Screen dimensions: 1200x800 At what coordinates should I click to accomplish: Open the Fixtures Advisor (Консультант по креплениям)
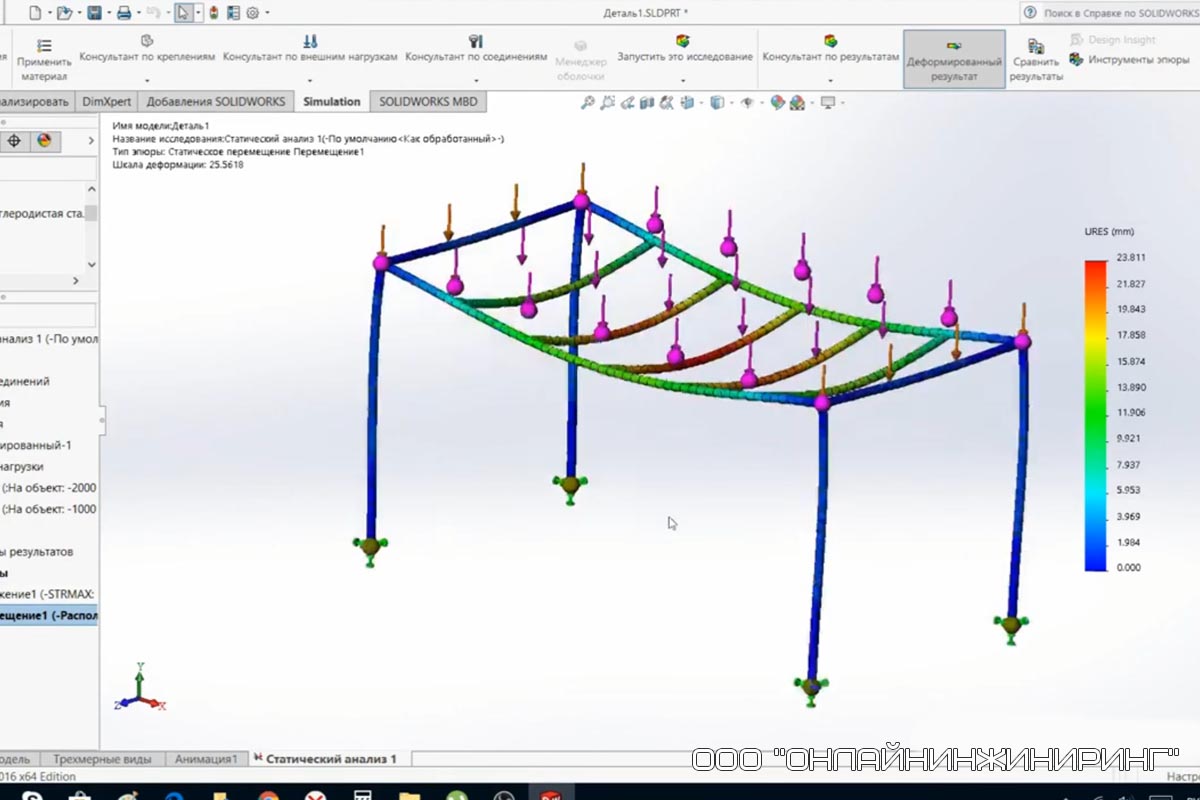pos(147,41)
